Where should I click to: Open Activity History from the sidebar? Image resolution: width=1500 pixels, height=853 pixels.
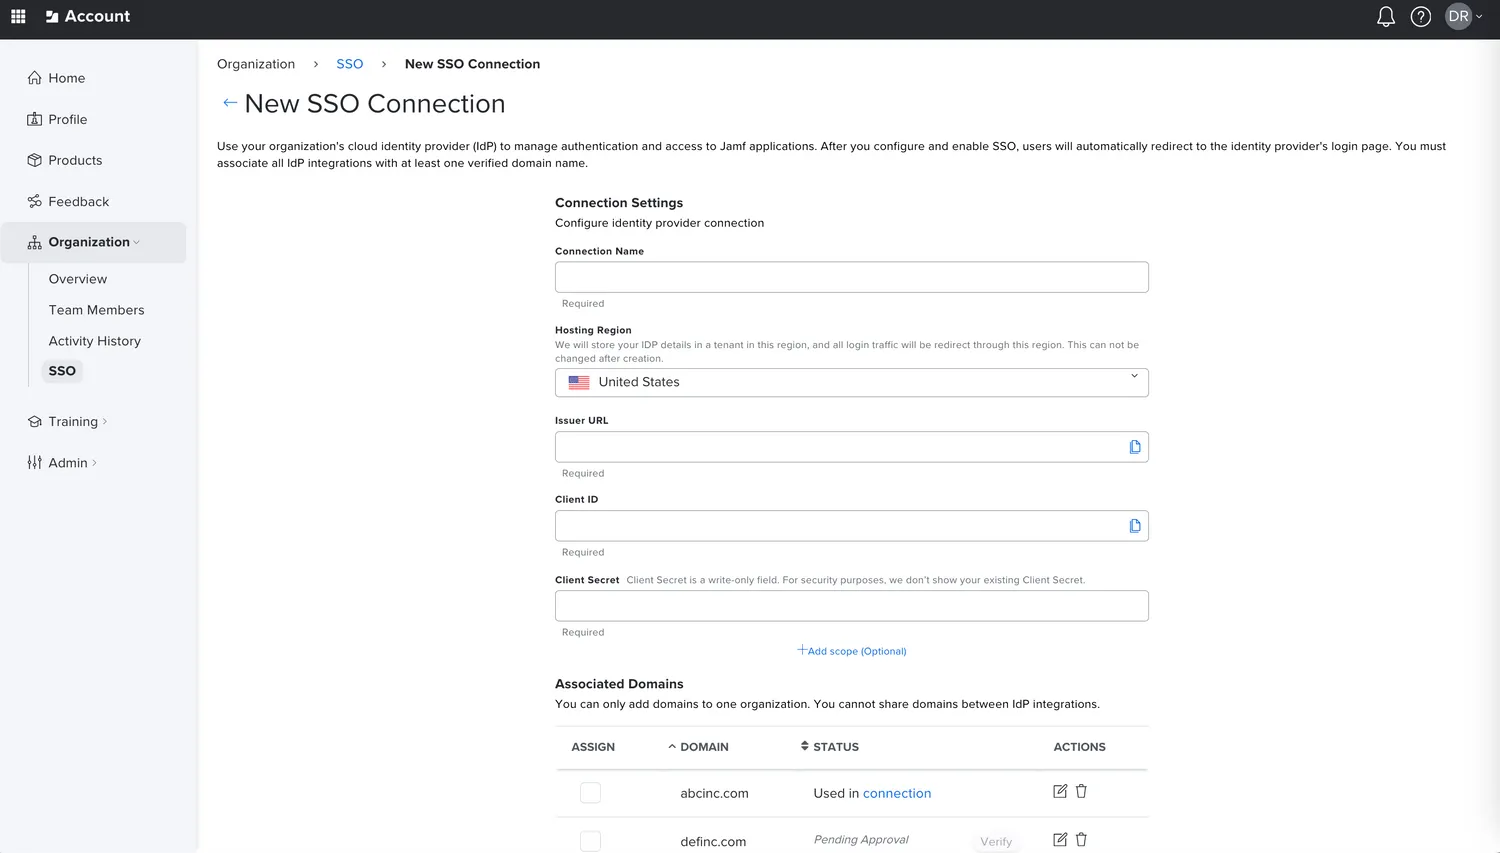(94, 341)
